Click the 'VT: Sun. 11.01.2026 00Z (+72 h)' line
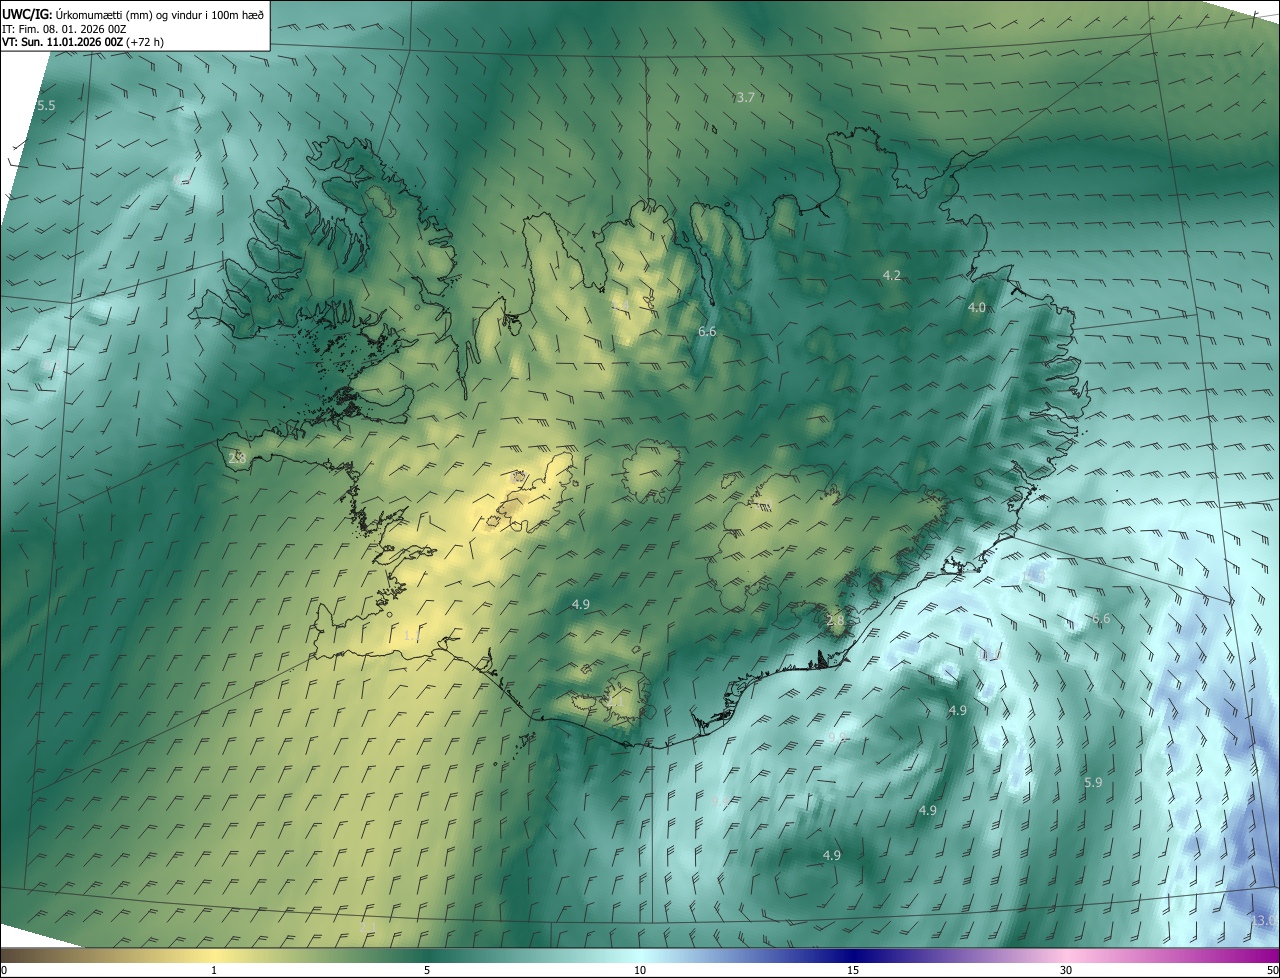 pyautogui.click(x=83, y=42)
